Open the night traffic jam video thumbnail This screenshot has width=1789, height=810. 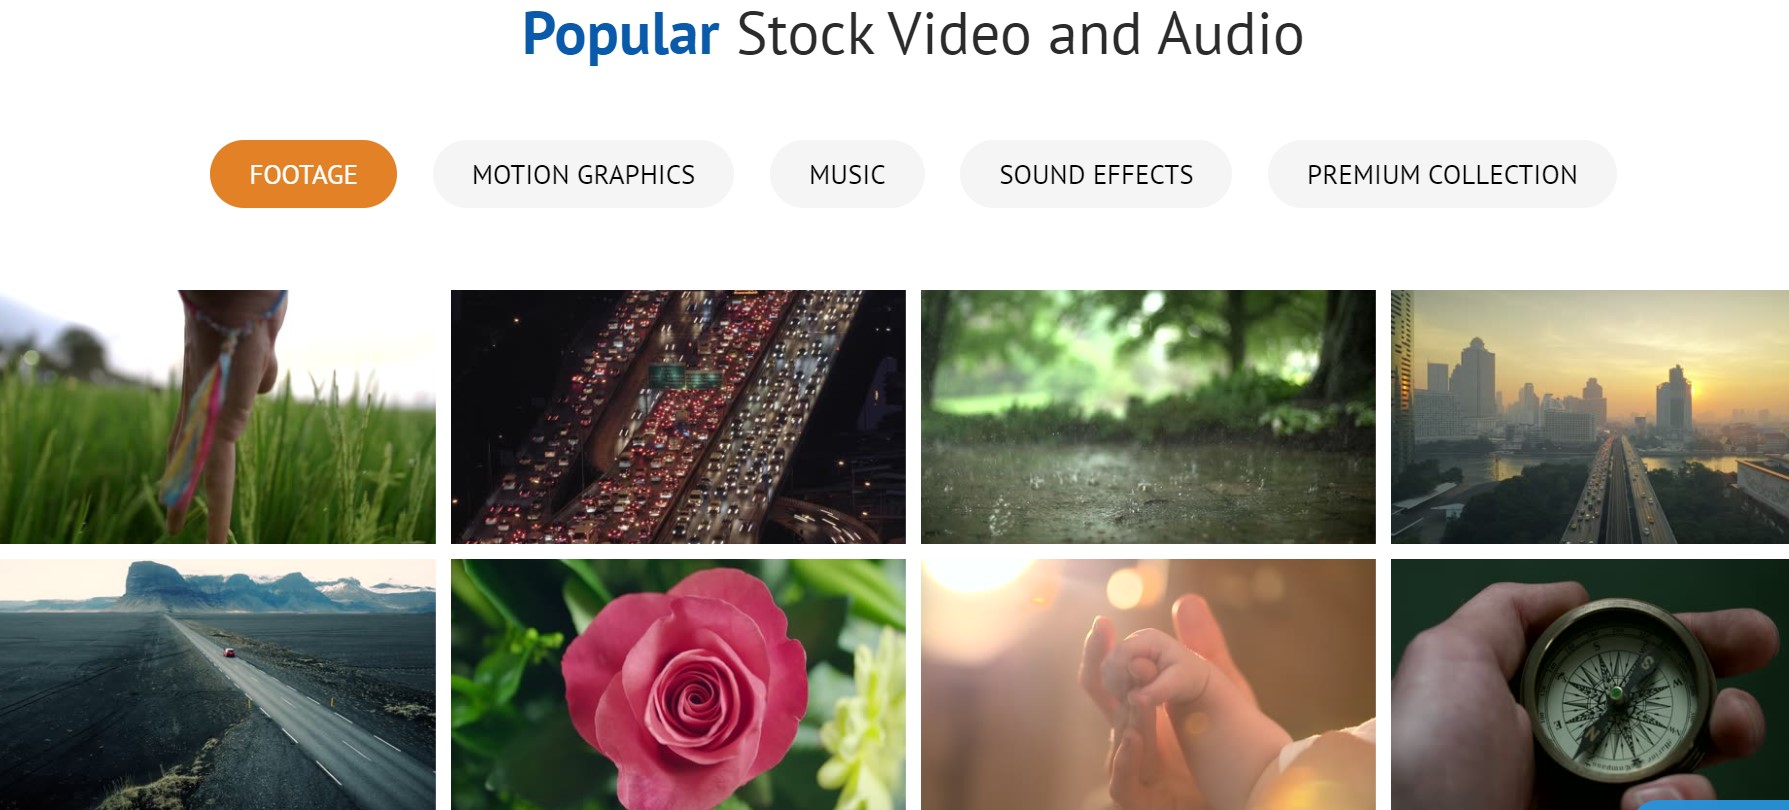[678, 417]
